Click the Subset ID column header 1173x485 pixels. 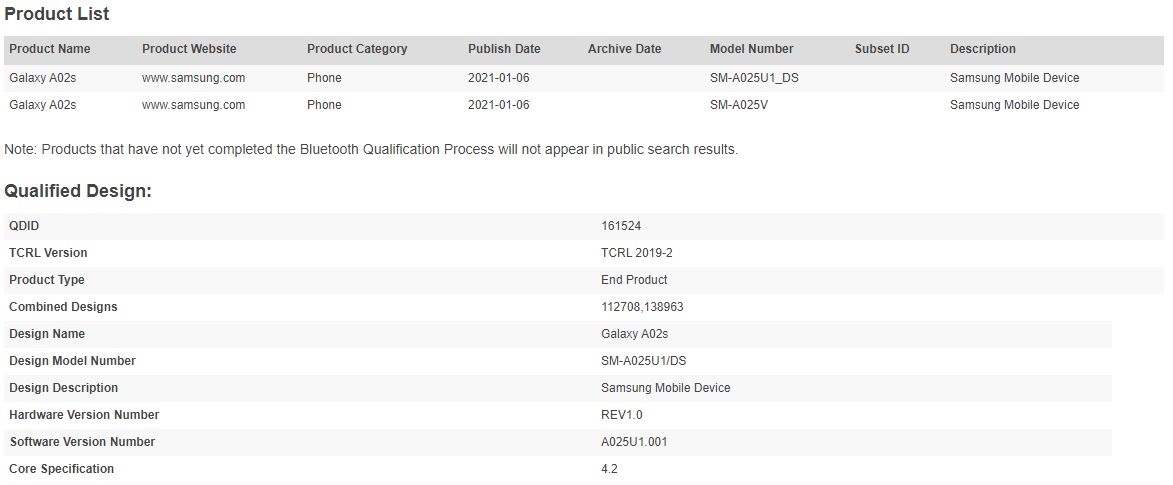[882, 49]
